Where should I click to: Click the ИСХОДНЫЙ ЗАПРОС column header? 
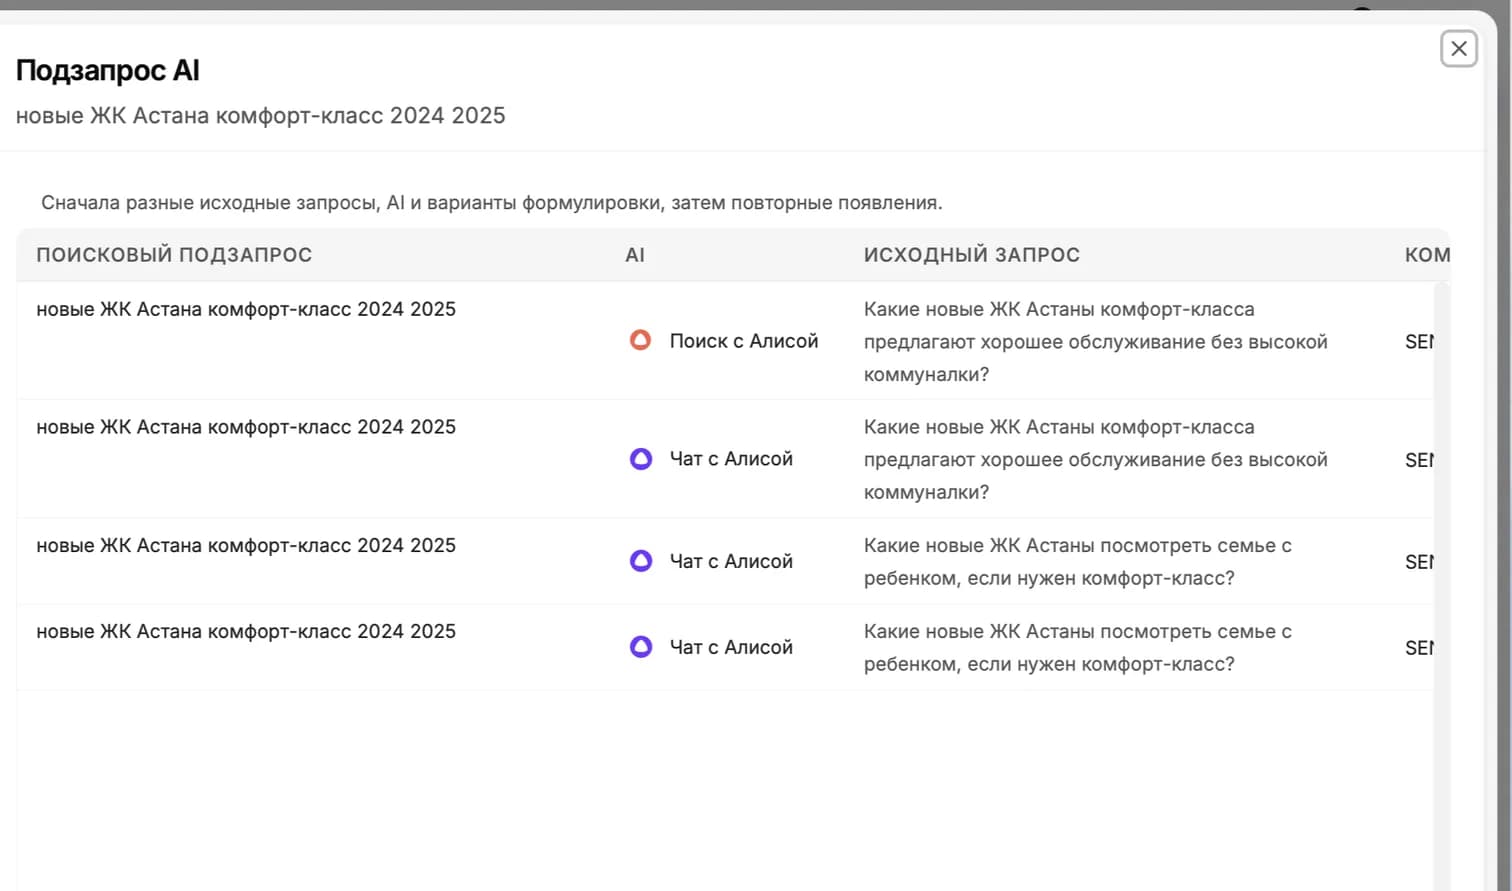972,255
